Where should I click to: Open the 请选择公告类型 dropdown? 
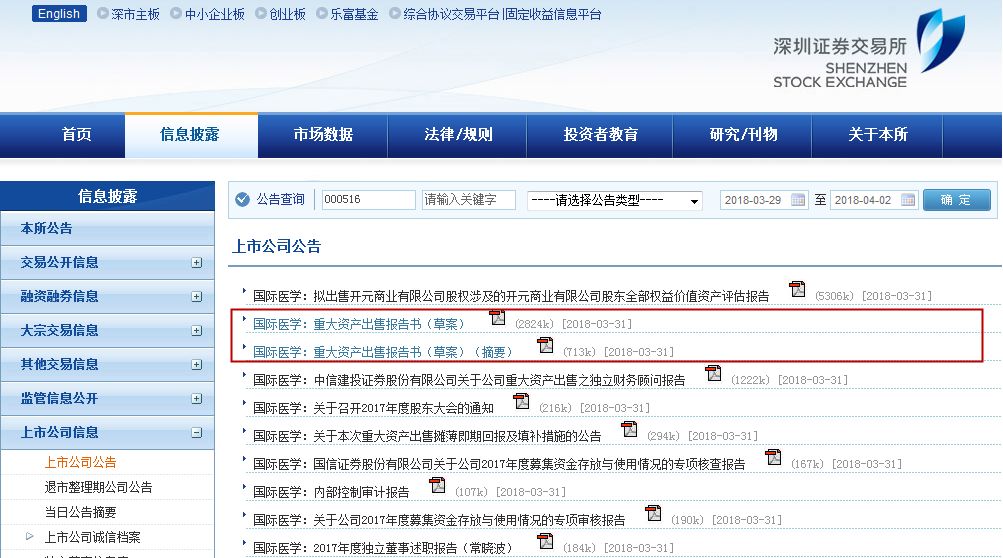[x=615, y=200]
